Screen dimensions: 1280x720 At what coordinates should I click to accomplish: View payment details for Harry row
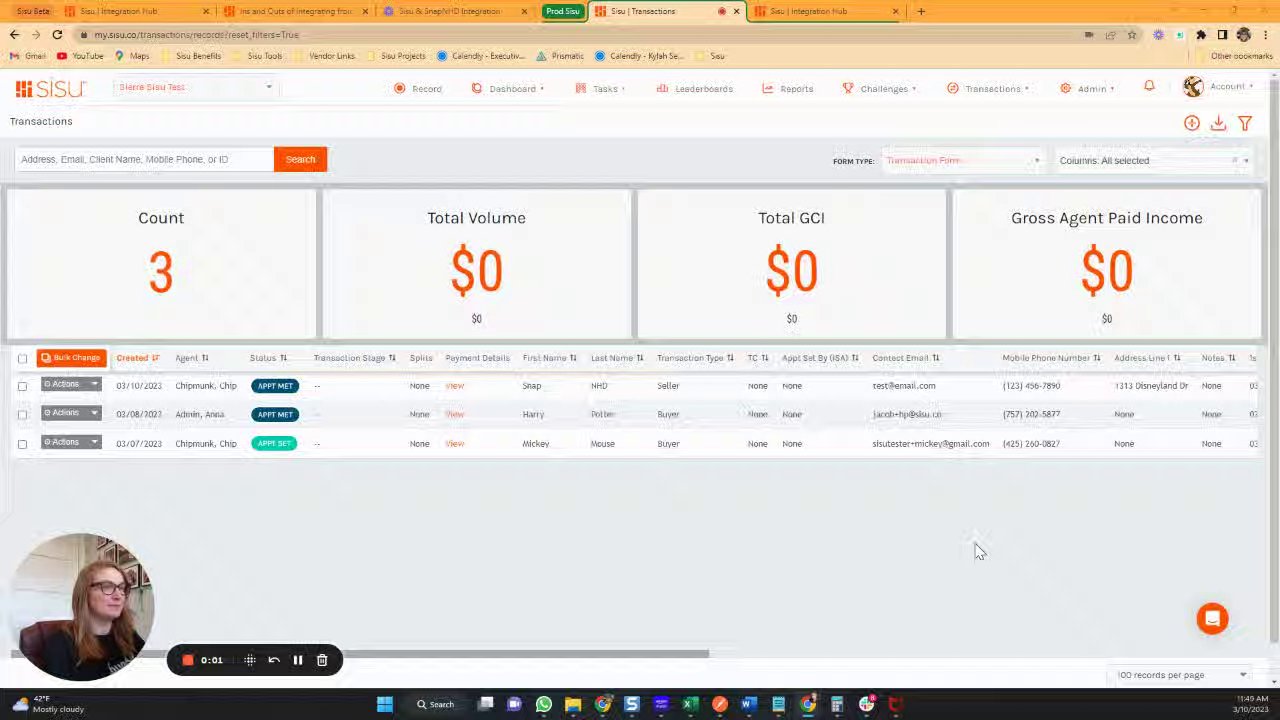click(x=455, y=414)
